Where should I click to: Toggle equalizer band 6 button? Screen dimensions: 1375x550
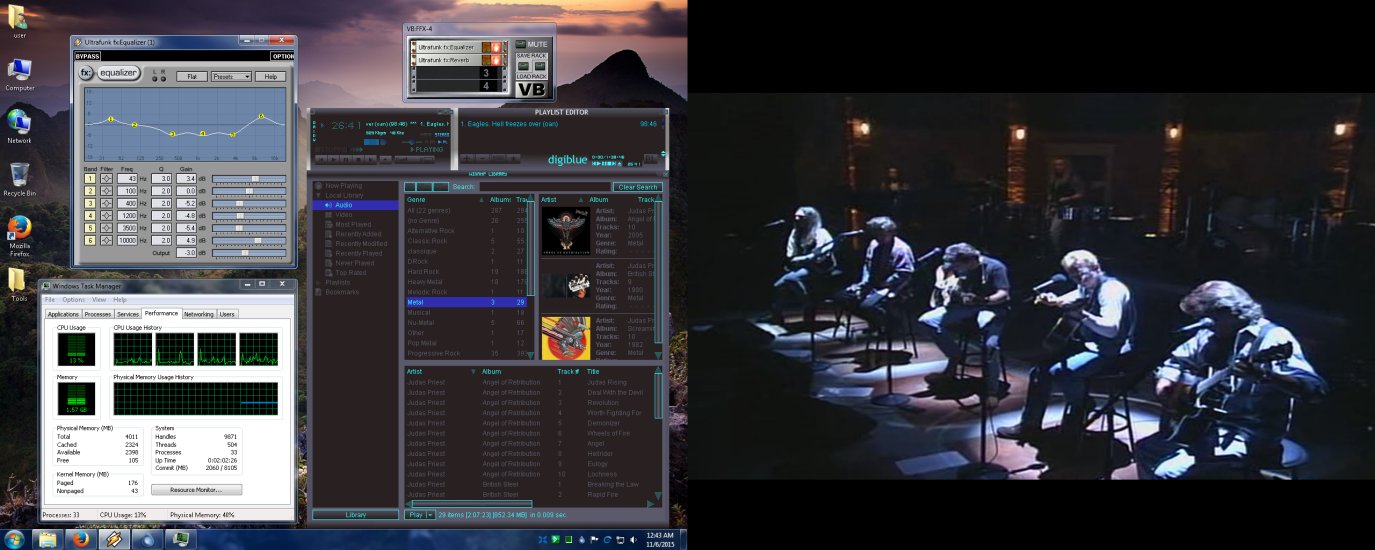89,240
